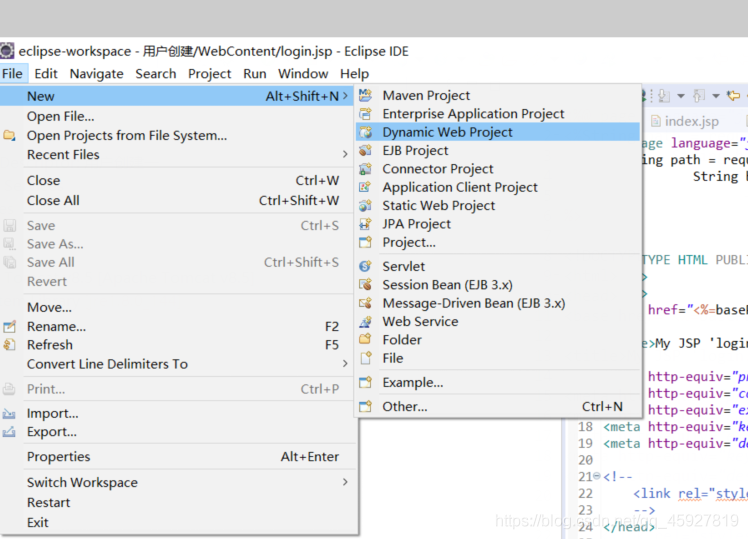Click the Maven Project icon
This screenshot has height=539, width=748.
tap(366, 96)
